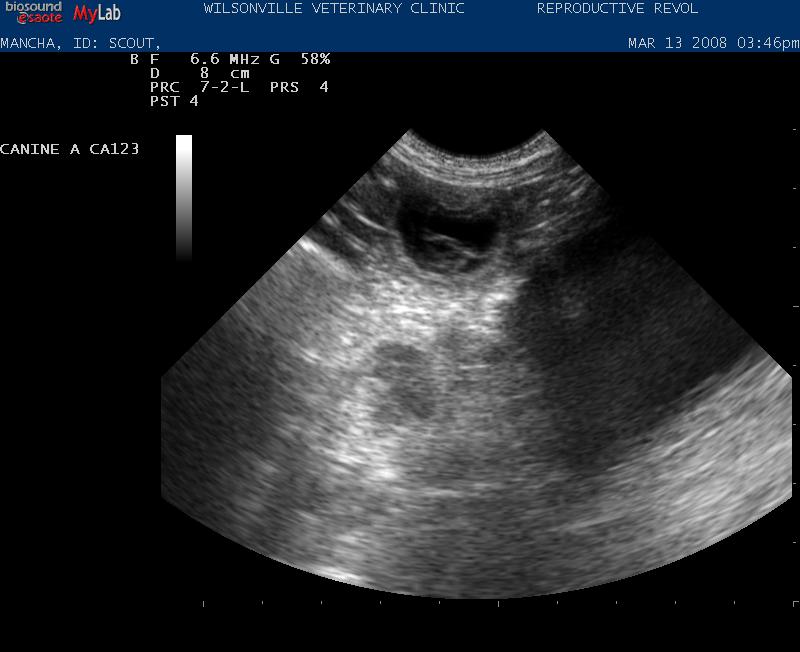
Task: Click the PRC 7-2-L setting
Action: (x=199, y=87)
